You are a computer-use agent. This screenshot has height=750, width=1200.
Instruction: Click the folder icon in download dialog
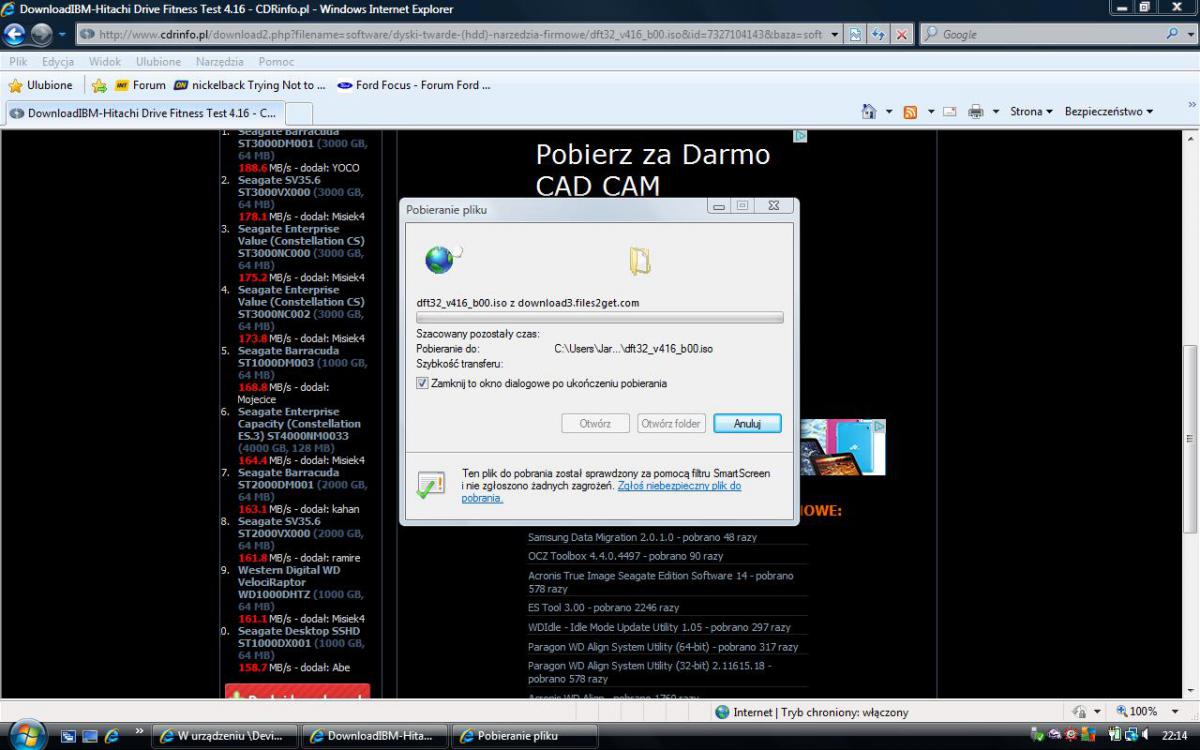point(640,260)
